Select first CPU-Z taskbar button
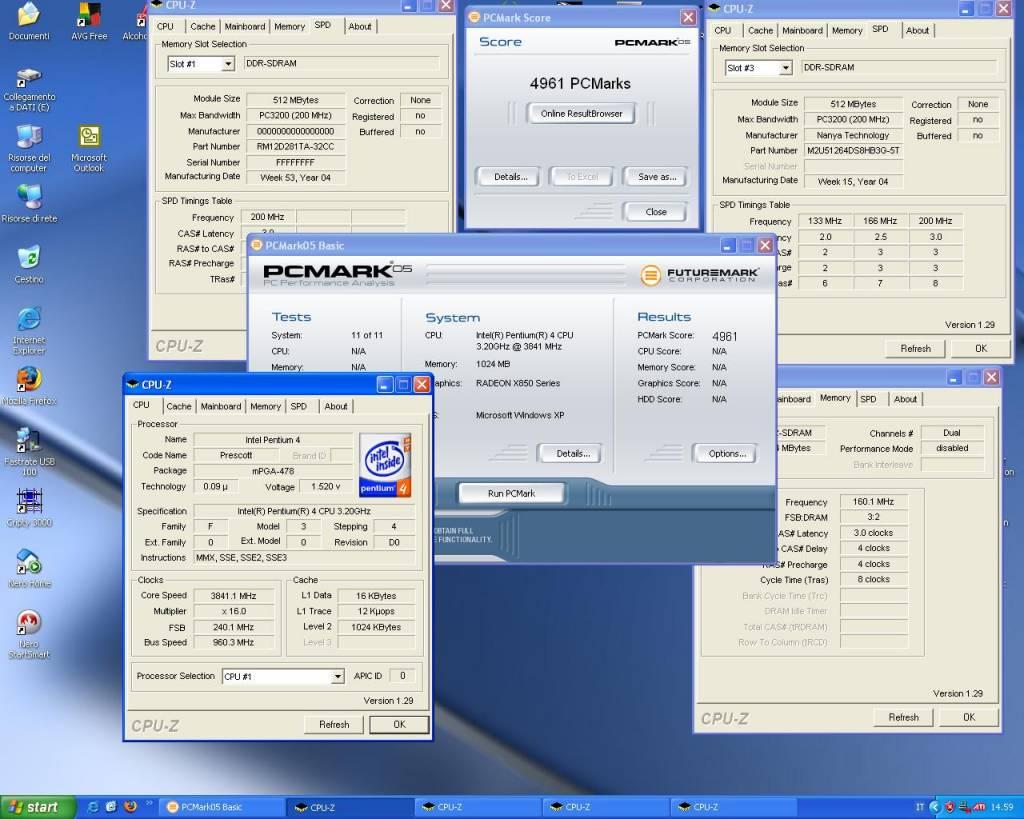This screenshot has width=1024, height=819. click(350, 807)
